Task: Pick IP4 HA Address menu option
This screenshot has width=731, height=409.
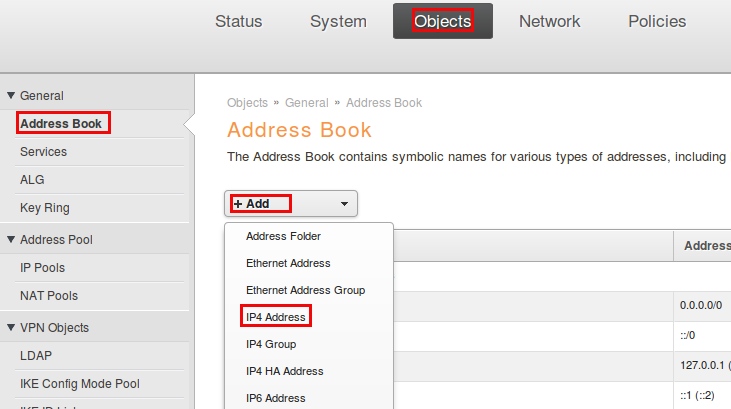Action: (x=284, y=371)
